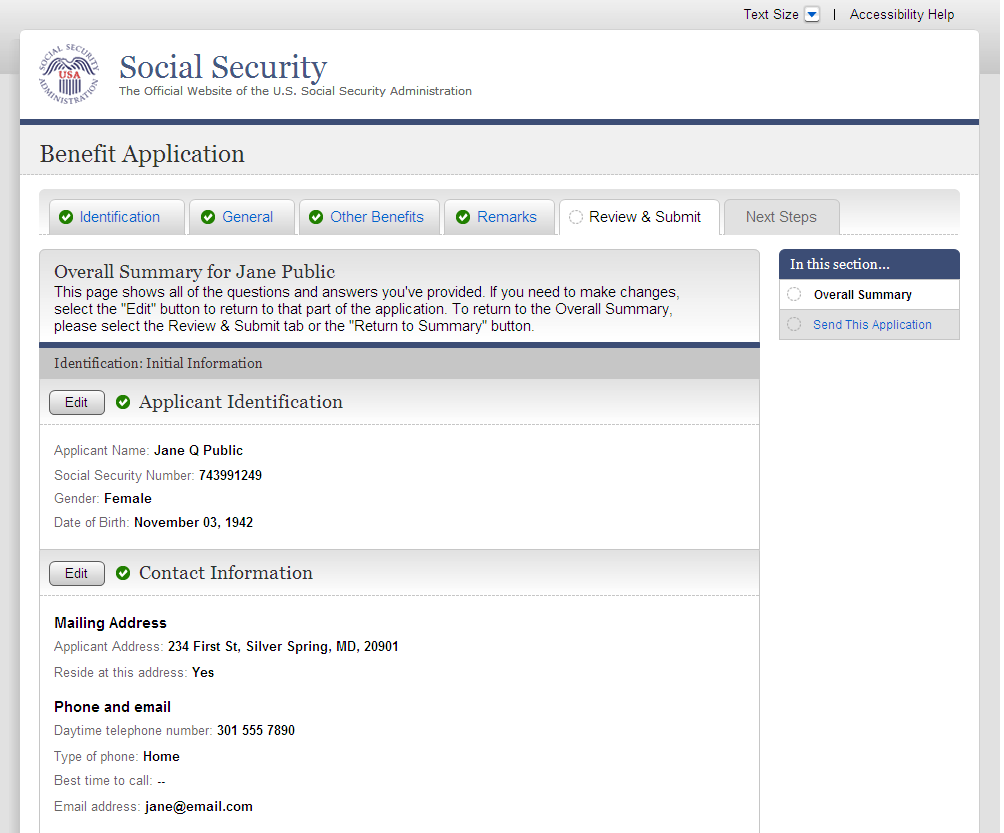
Task: Select the Send This Application radio indicator
Action: tap(794, 324)
